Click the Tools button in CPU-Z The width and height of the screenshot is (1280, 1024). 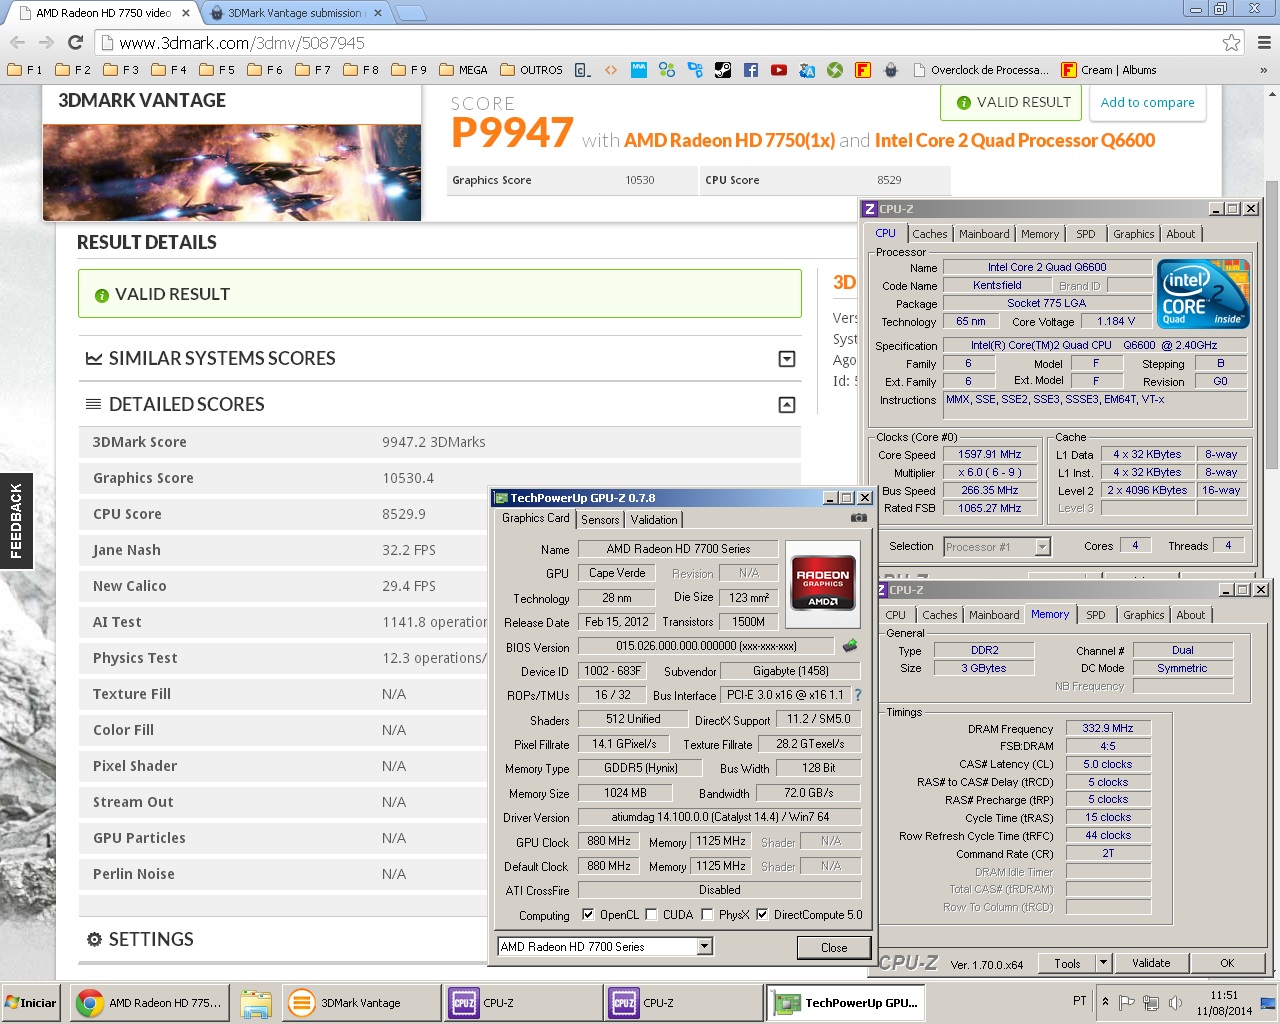point(1067,963)
